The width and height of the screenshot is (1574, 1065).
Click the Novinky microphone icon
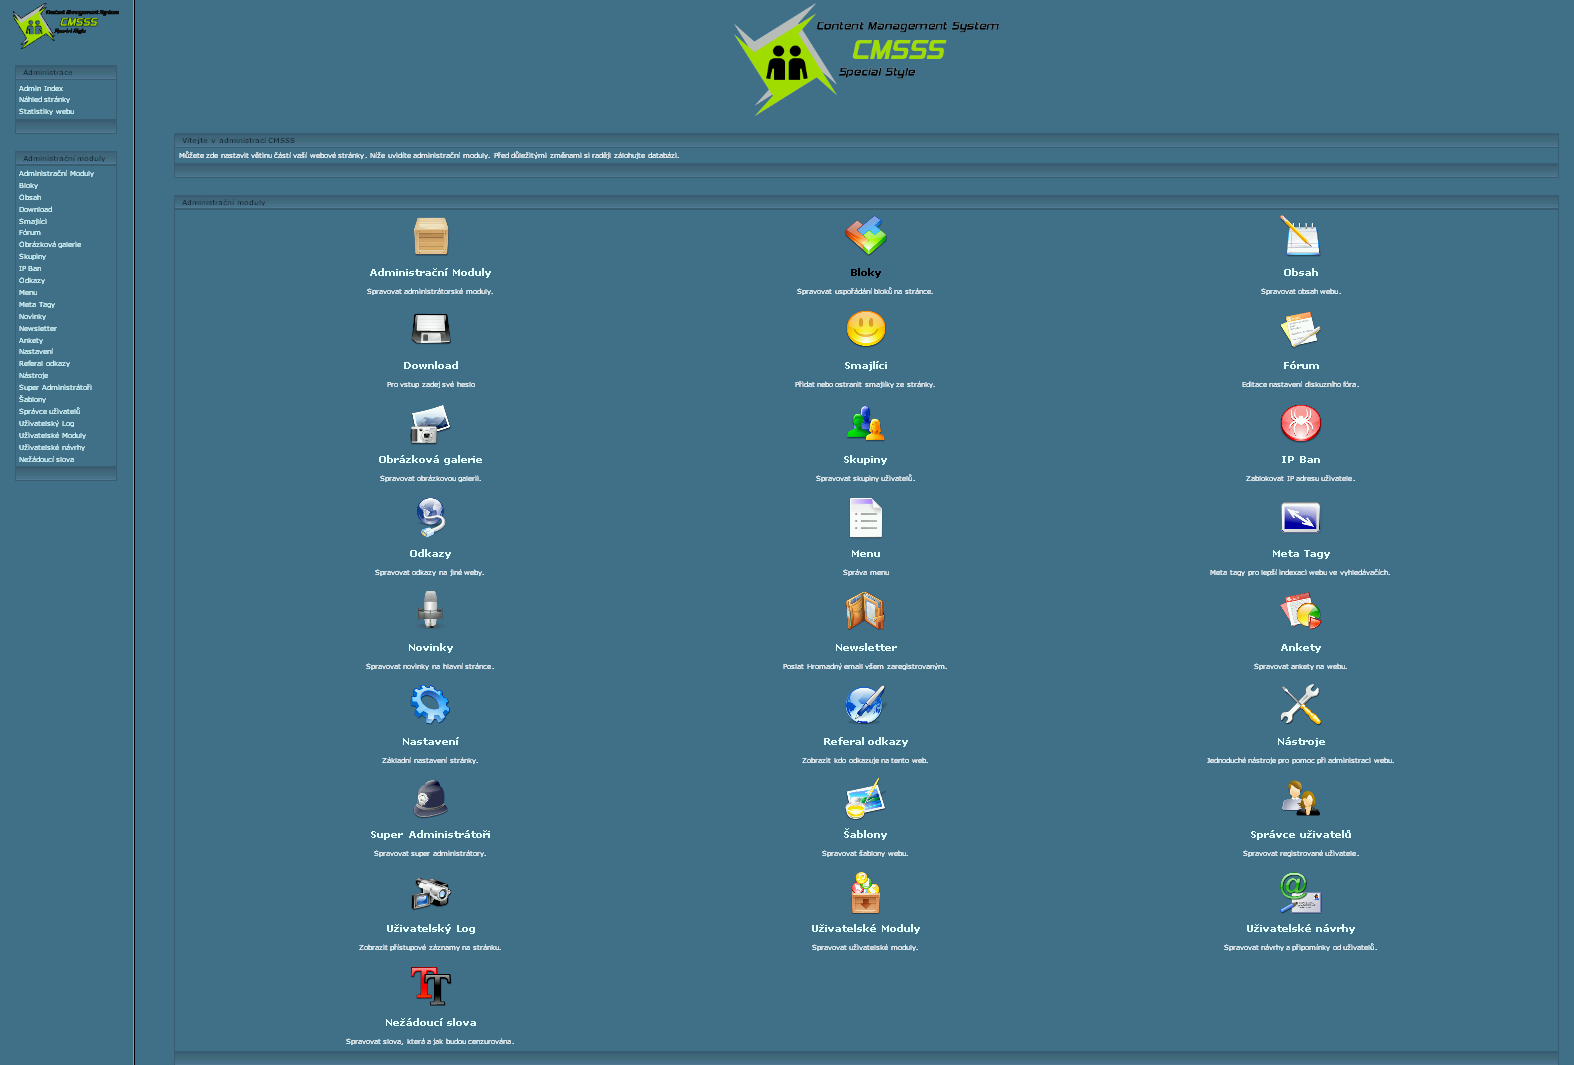tap(431, 611)
